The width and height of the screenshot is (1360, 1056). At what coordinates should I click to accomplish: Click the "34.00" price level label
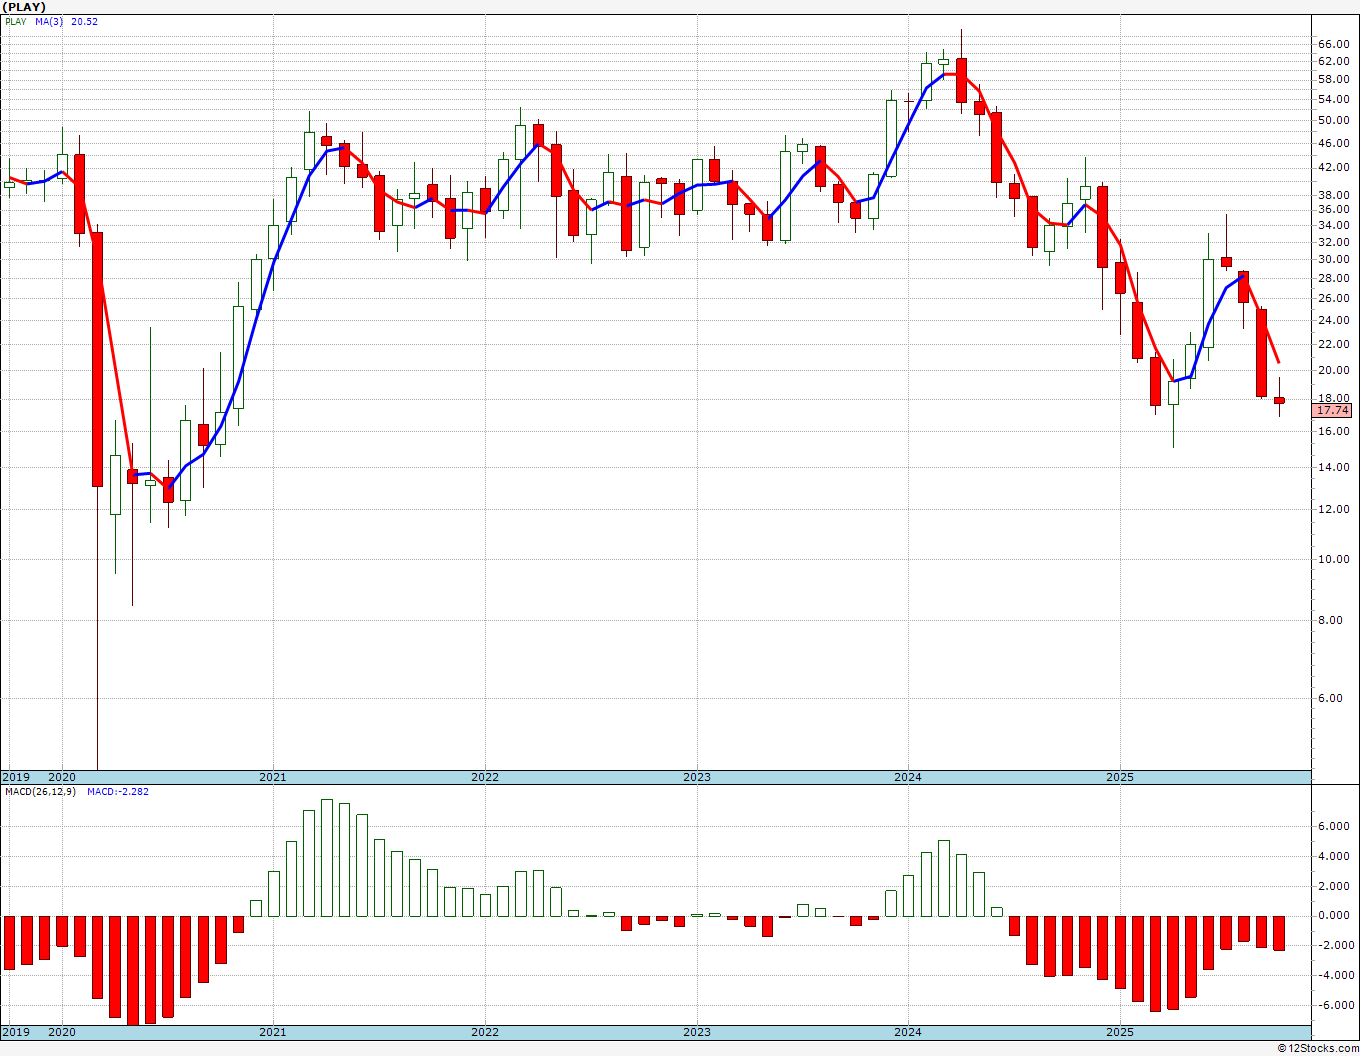[x=1334, y=225]
